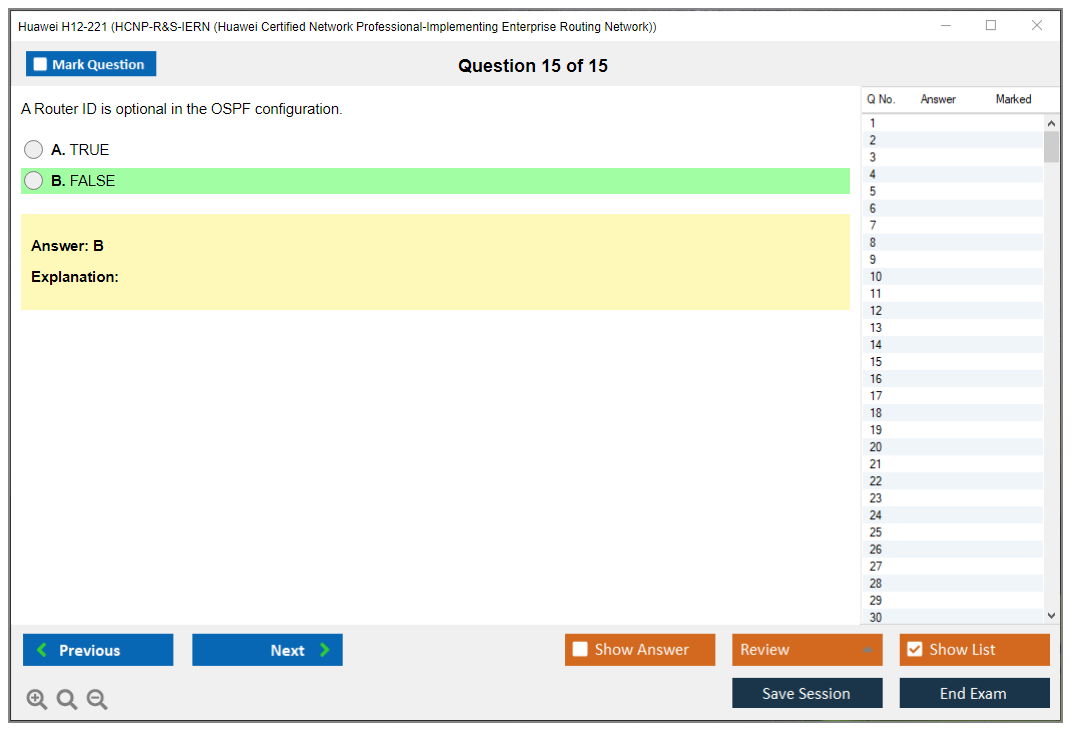Enable the Show Answer checkbox
Image resolution: width=1075 pixels, height=735 pixels.
pos(580,650)
